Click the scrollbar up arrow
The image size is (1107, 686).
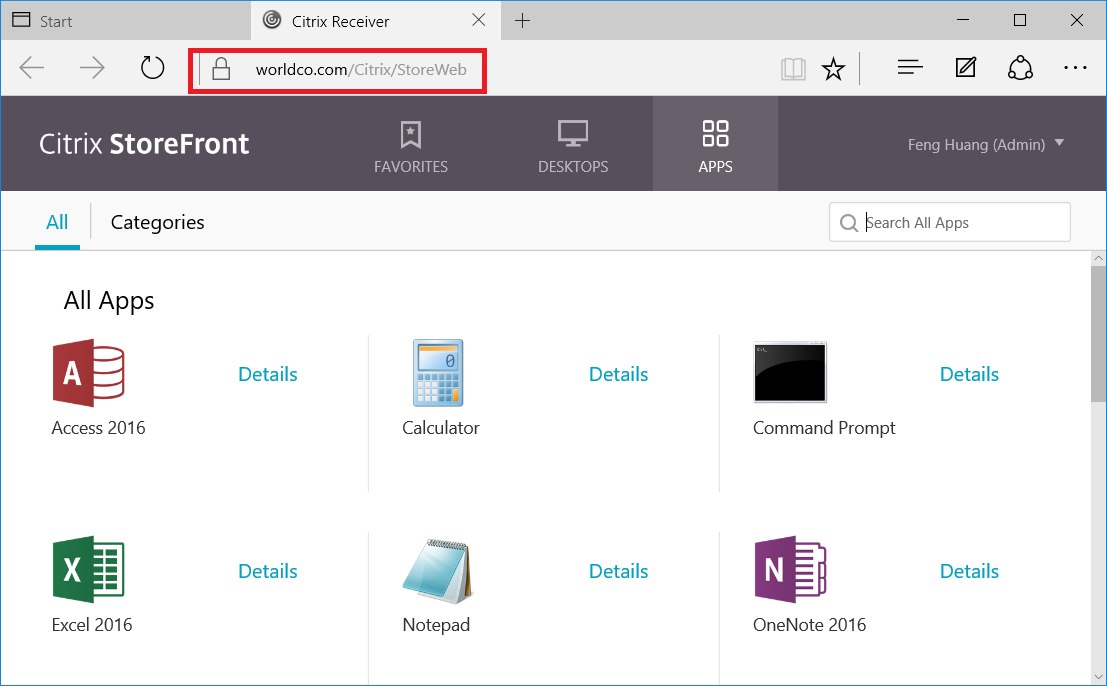(1098, 258)
